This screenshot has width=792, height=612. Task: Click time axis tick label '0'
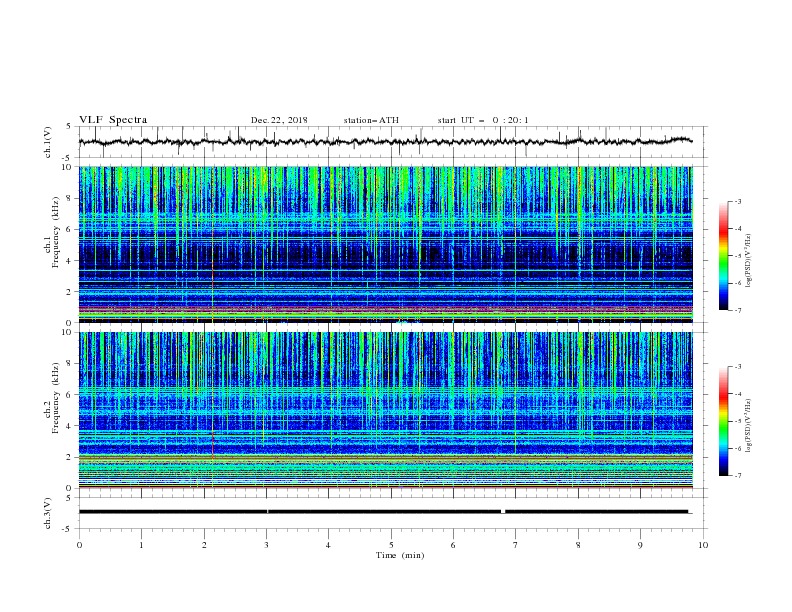pos(79,545)
